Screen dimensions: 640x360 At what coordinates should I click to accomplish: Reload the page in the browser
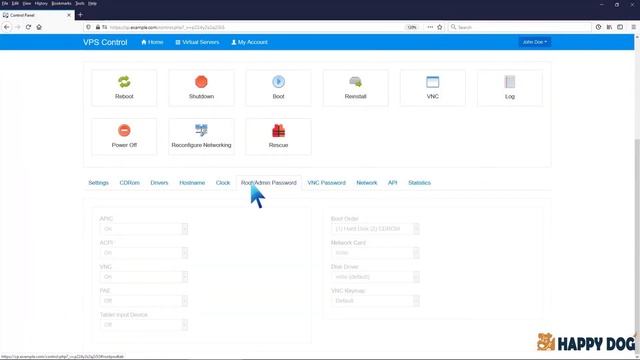28,27
